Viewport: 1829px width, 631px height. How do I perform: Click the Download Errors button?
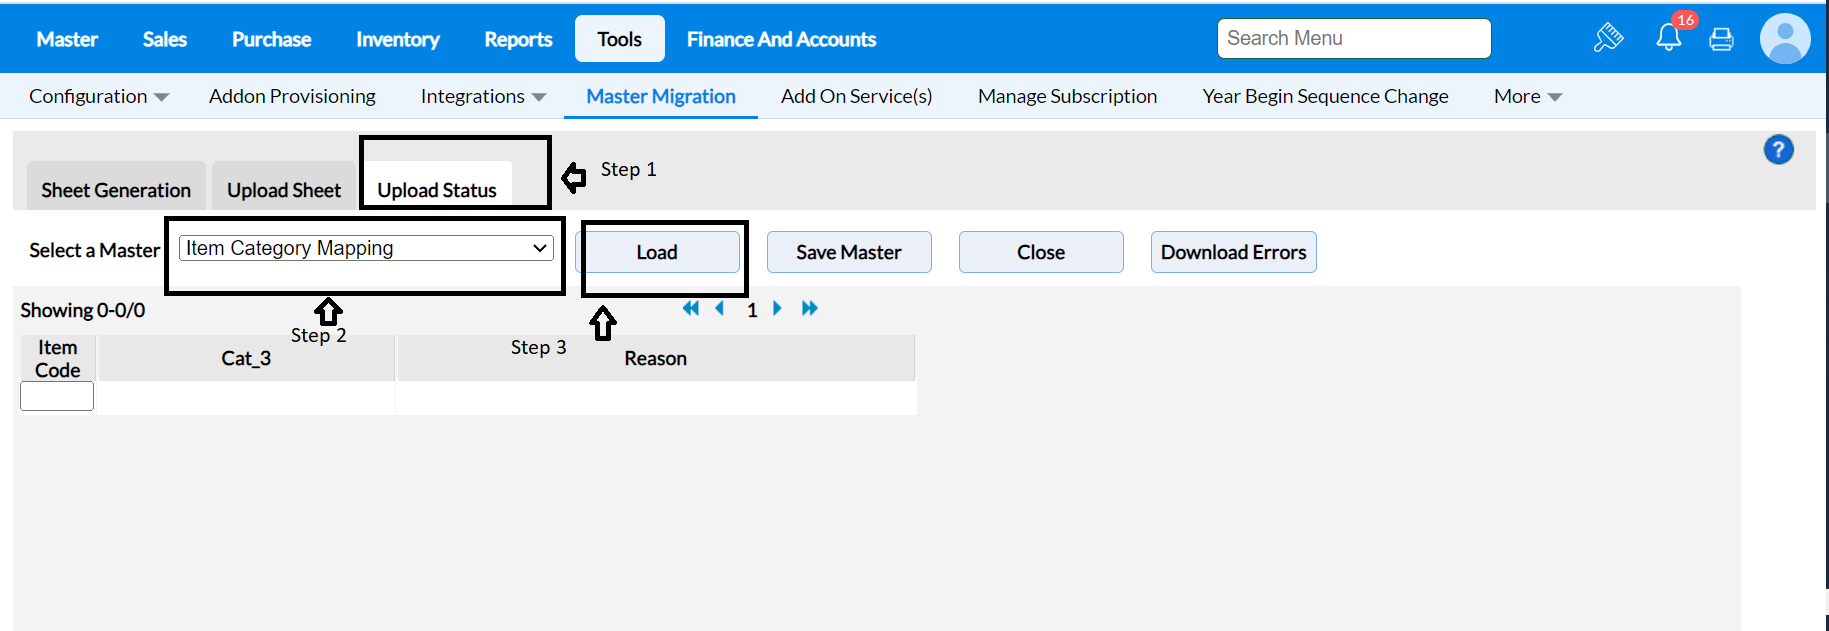point(1233,252)
